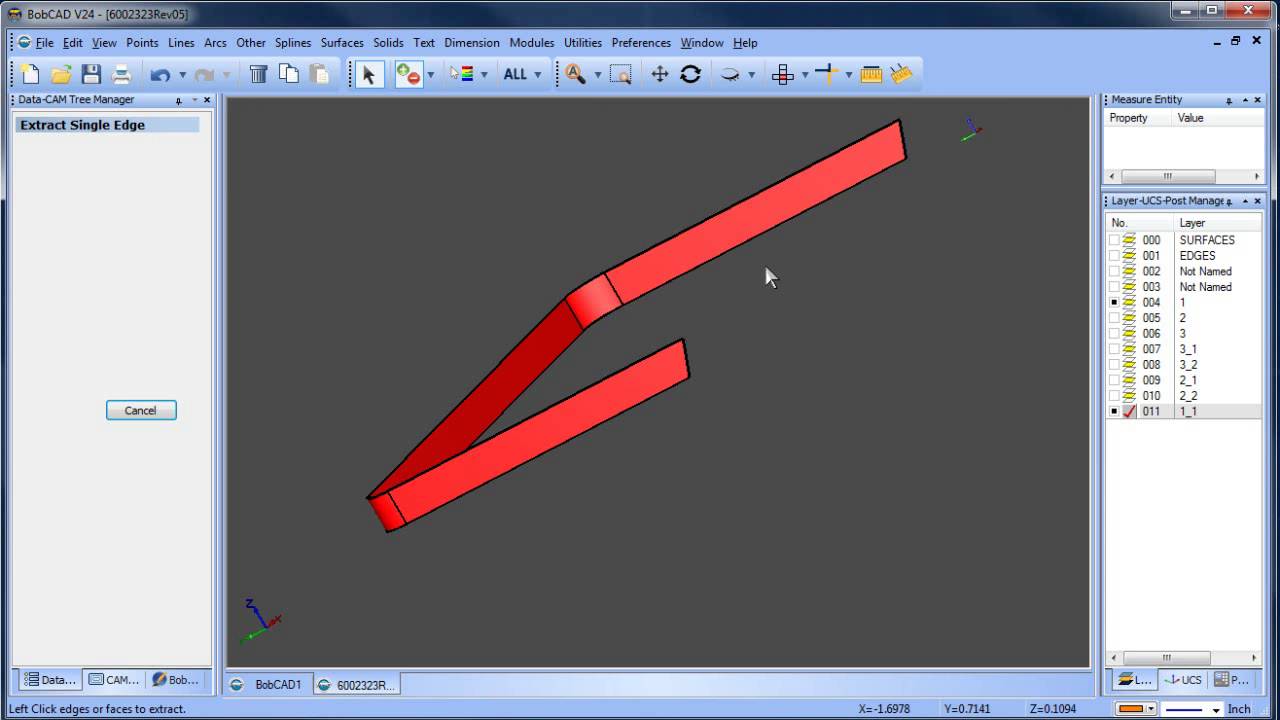
Task: Open the undo history dropdown arrow
Action: point(182,75)
